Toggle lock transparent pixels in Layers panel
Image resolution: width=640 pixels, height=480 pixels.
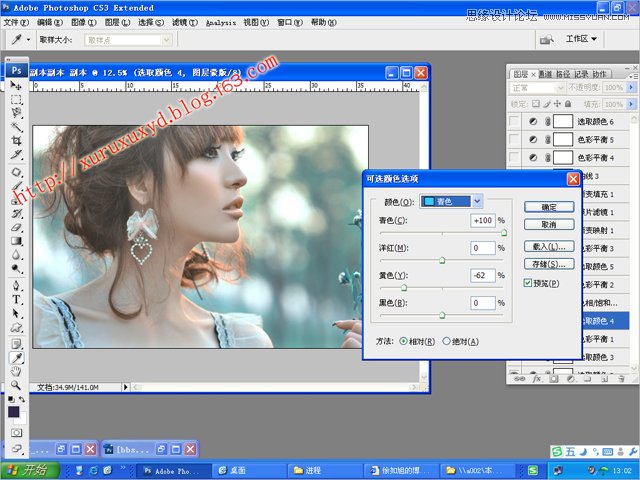(x=536, y=104)
